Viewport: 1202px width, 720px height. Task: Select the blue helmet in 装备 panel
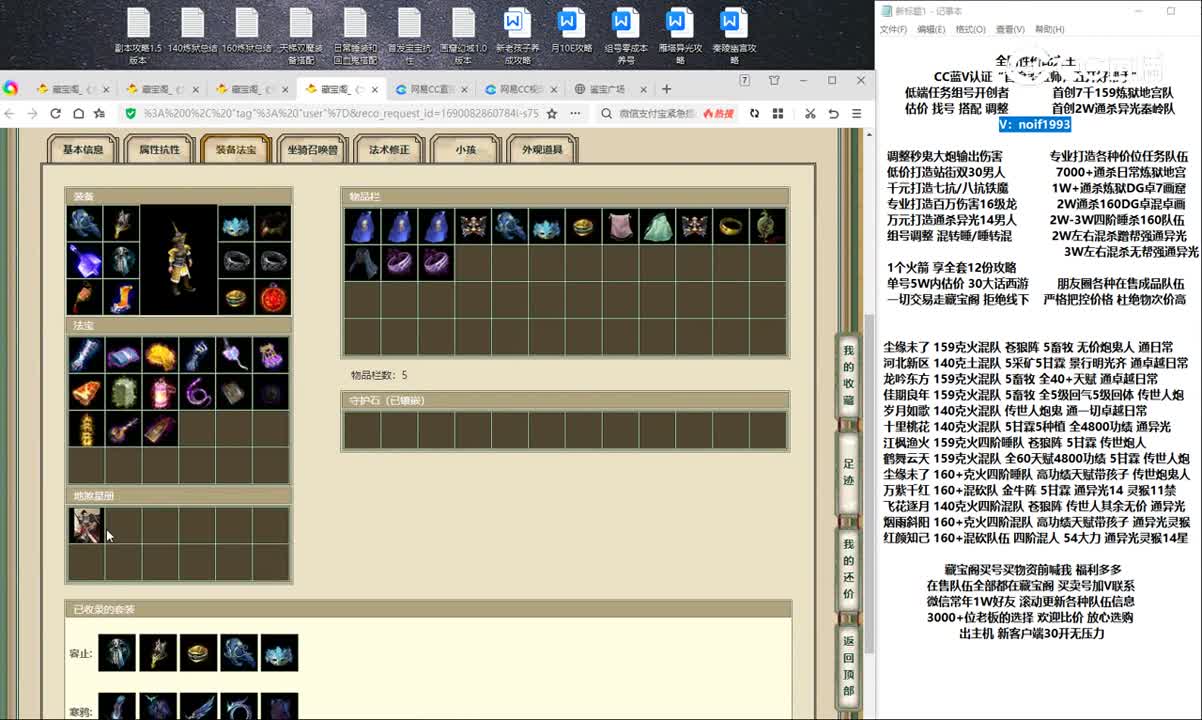click(x=85, y=225)
